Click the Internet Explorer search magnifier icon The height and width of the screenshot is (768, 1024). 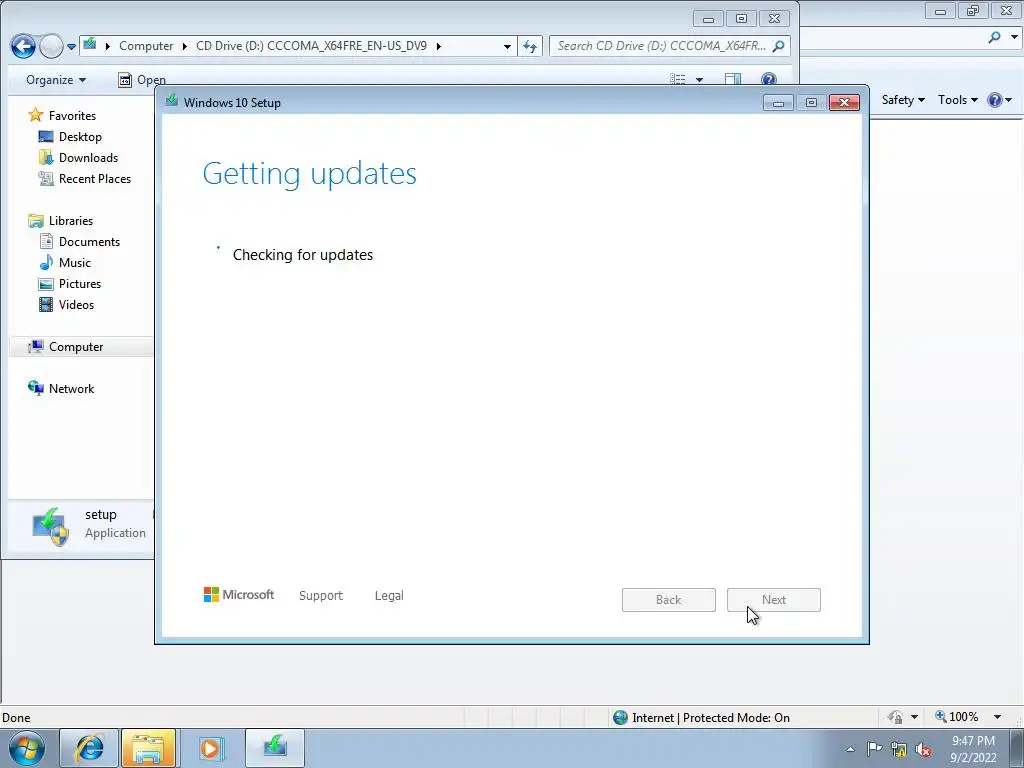coord(995,37)
